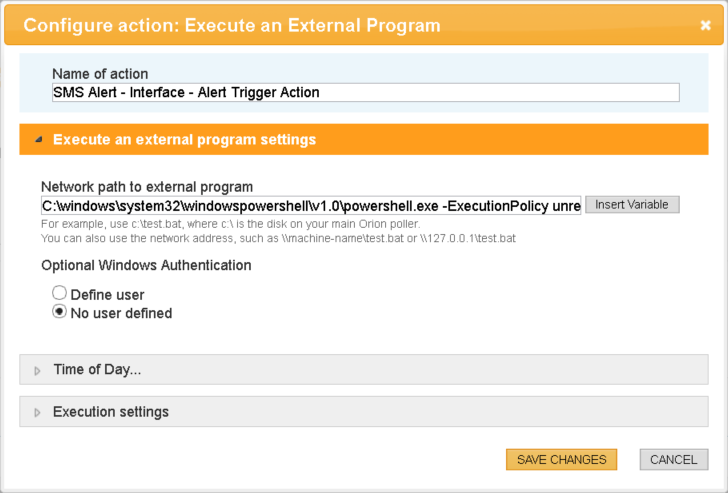Select the Define user radio button
728x493 pixels.
pos(59,294)
